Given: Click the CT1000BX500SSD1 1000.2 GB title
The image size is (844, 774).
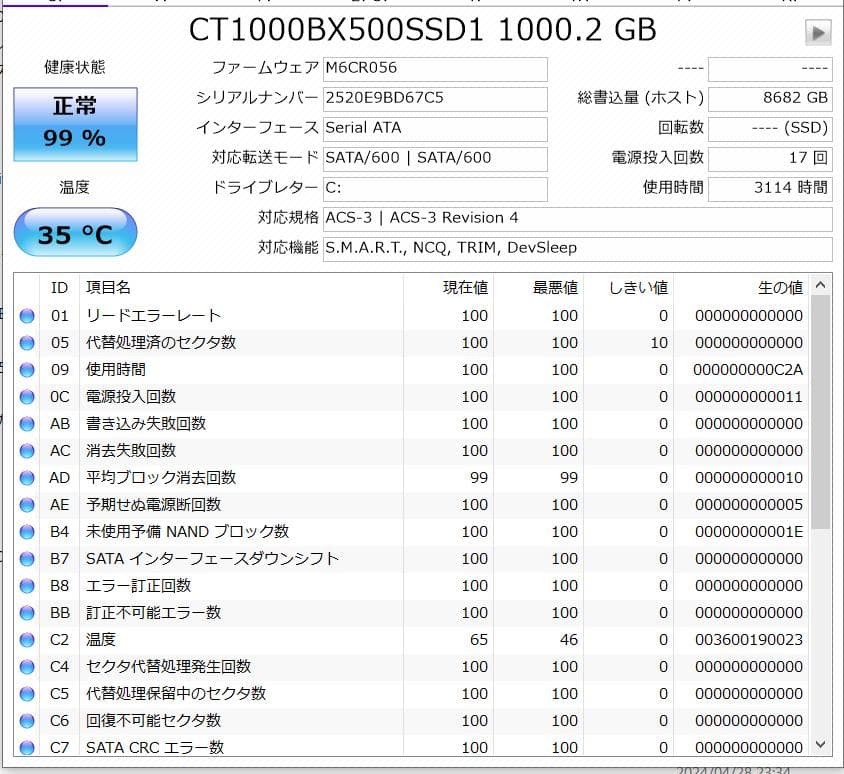Looking at the screenshot, I should point(423,30).
